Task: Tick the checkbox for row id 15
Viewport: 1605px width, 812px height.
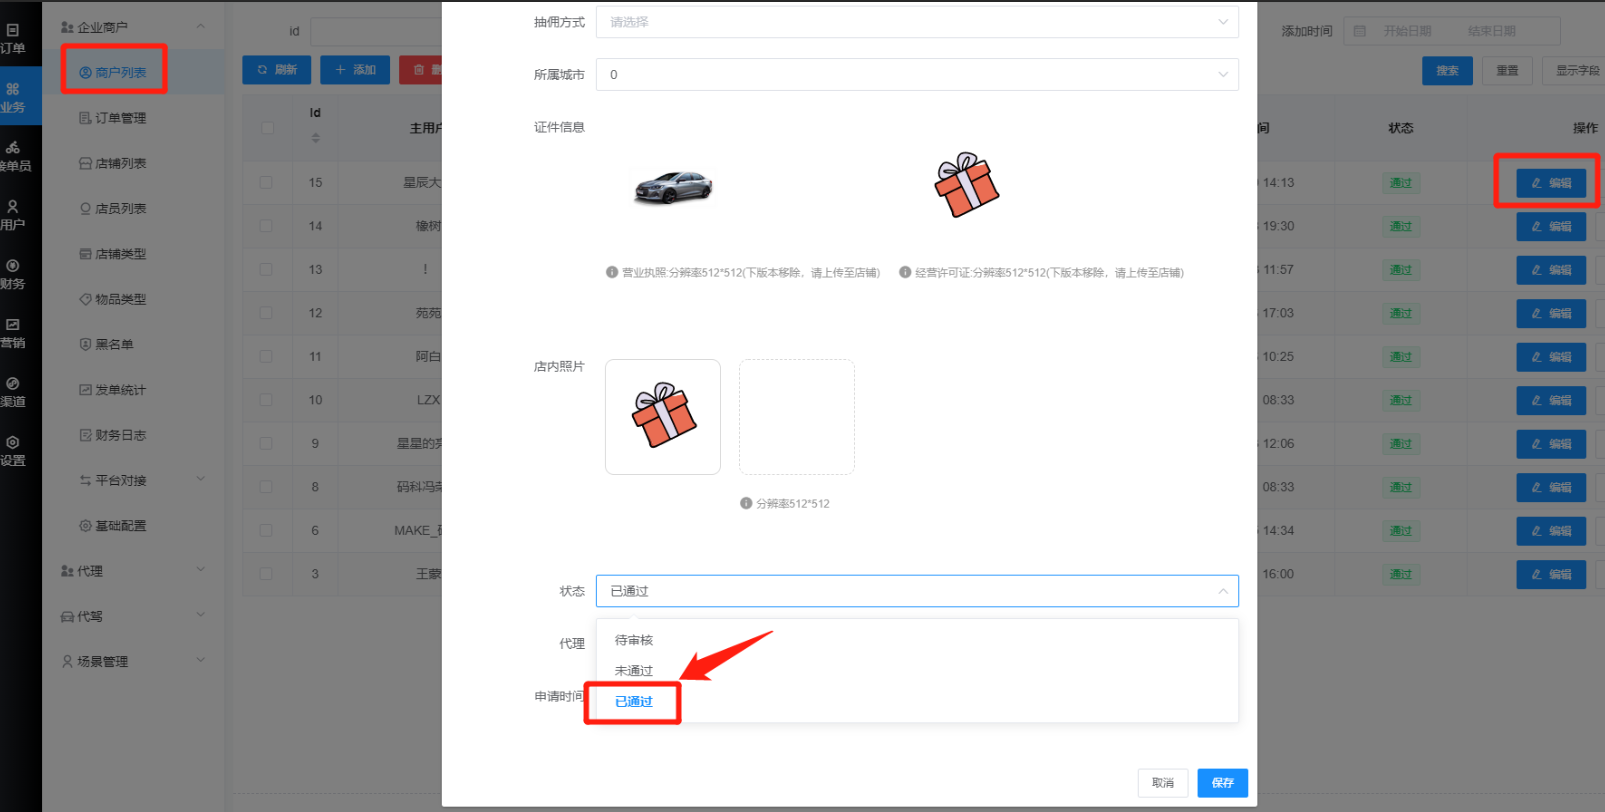Action: click(266, 183)
